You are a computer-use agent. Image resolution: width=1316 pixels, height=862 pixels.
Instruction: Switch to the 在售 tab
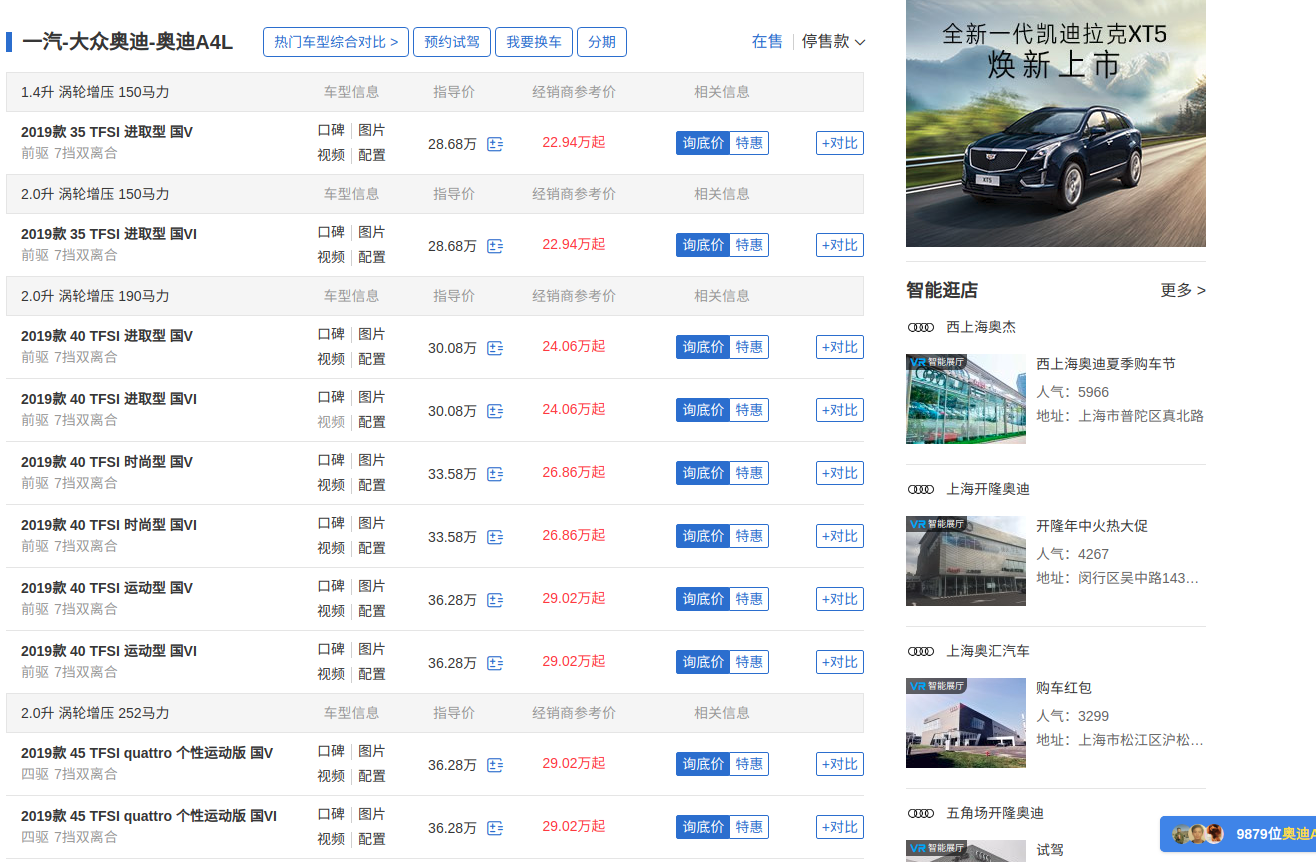click(768, 41)
